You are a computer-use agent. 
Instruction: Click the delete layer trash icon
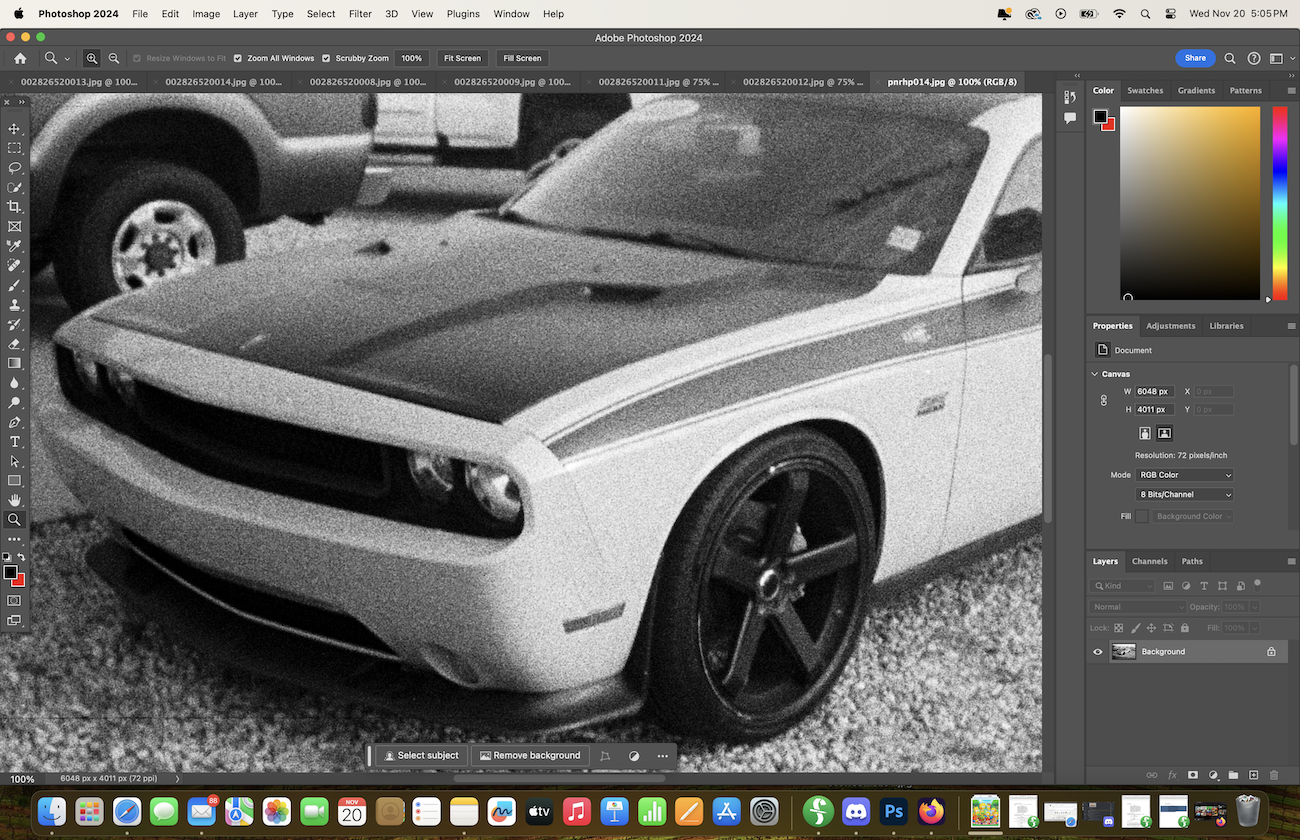(x=1274, y=775)
